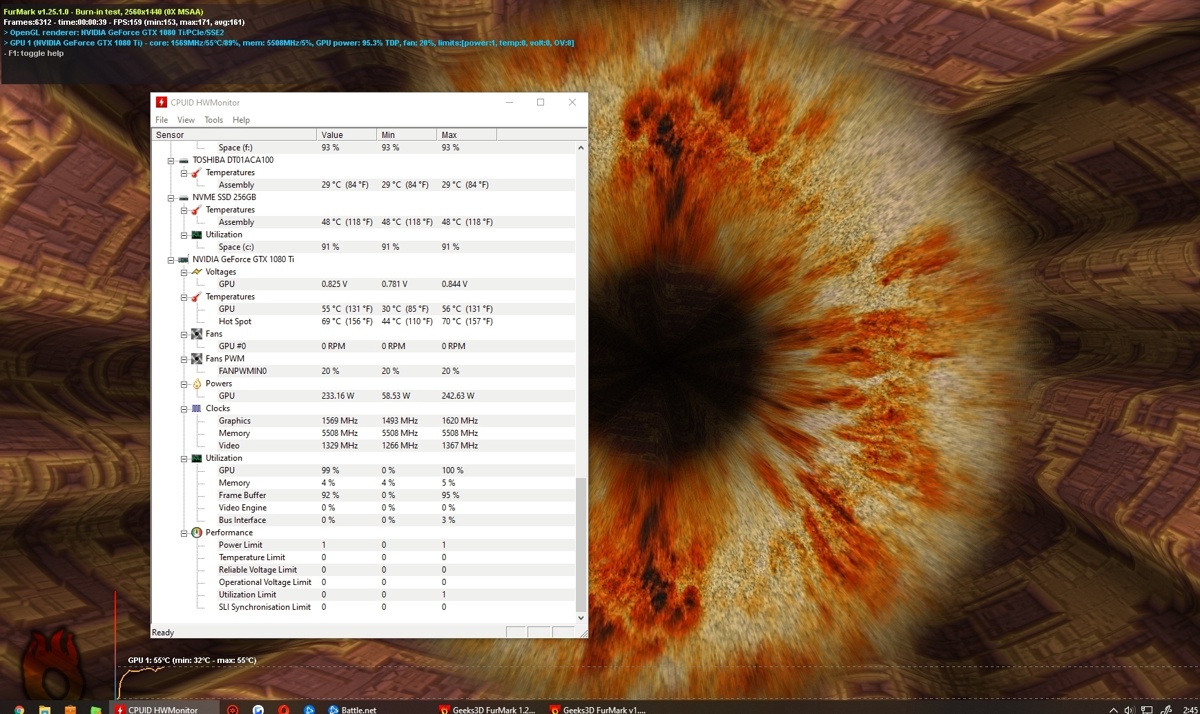Open the Battle.net taskbar icon
The image size is (1200, 714).
coord(352,709)
